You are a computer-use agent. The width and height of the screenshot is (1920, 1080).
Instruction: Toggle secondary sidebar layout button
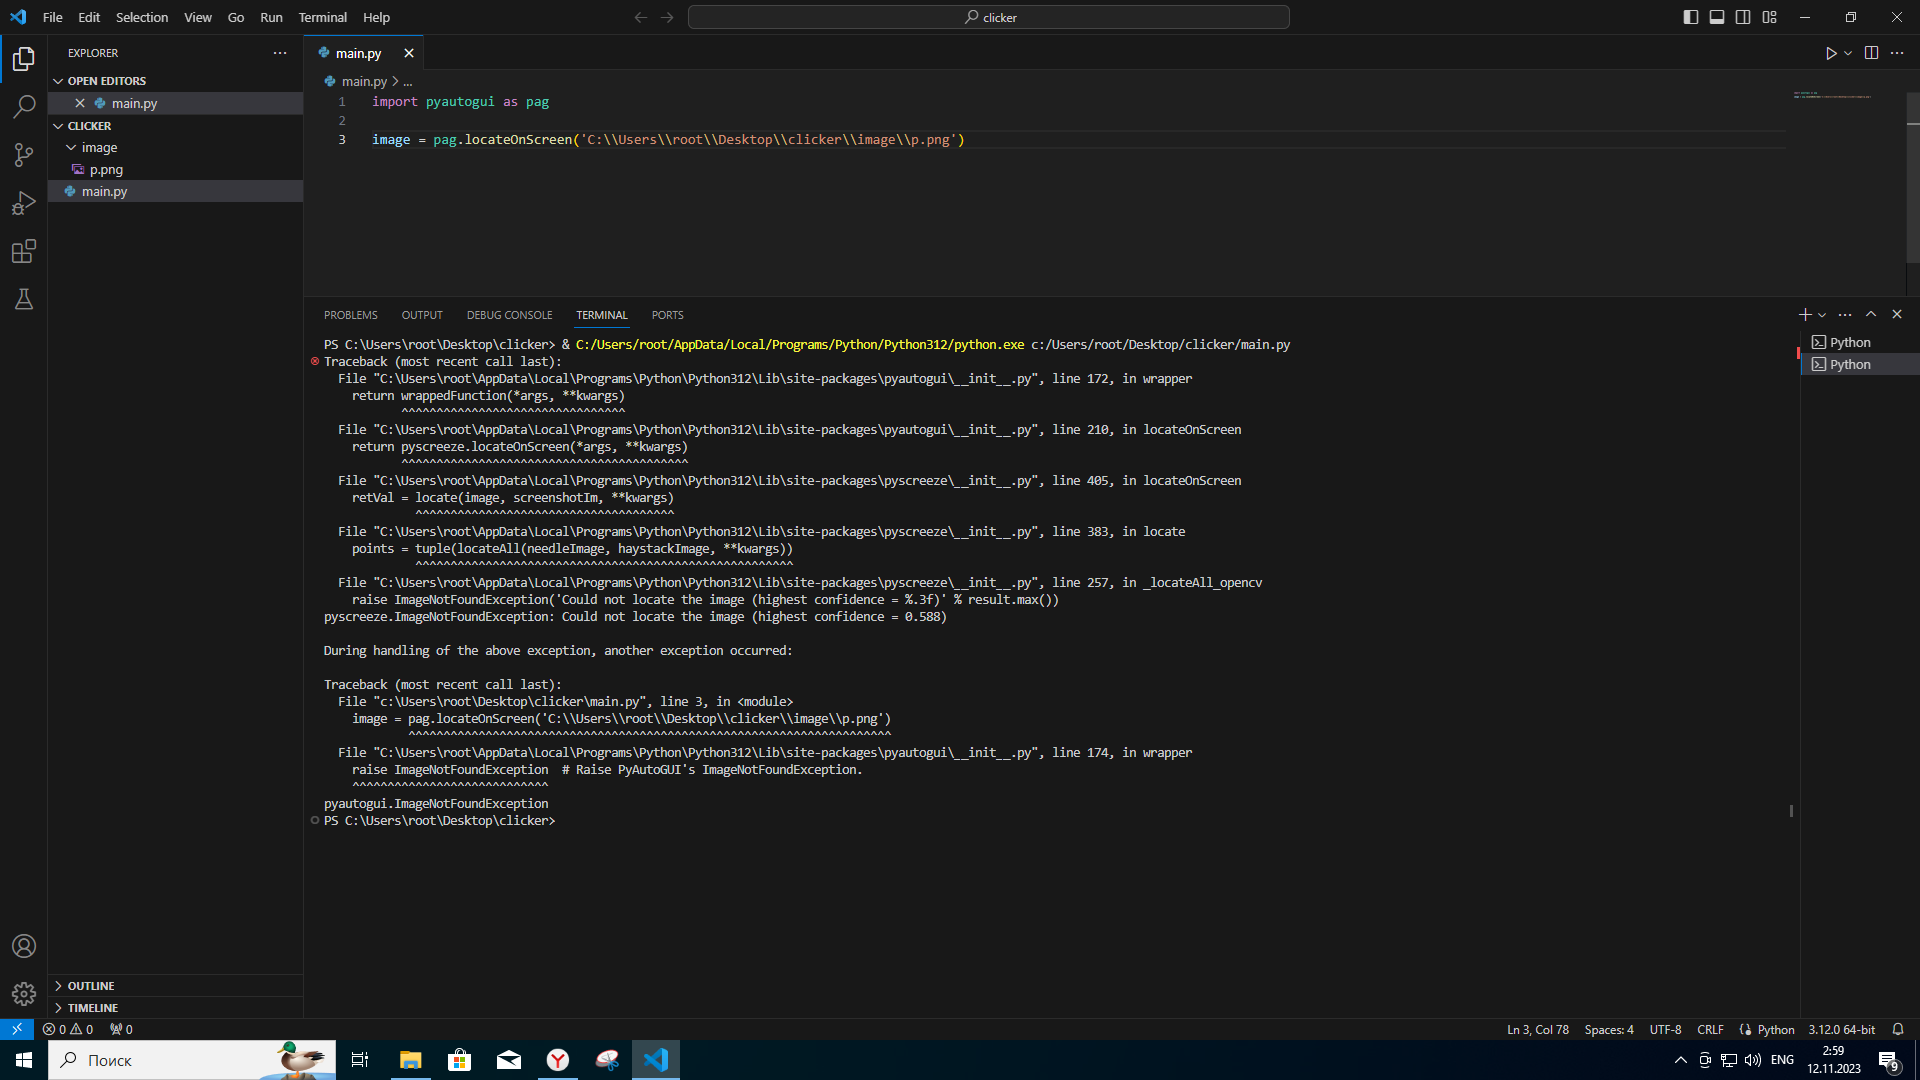point(1743,17)
